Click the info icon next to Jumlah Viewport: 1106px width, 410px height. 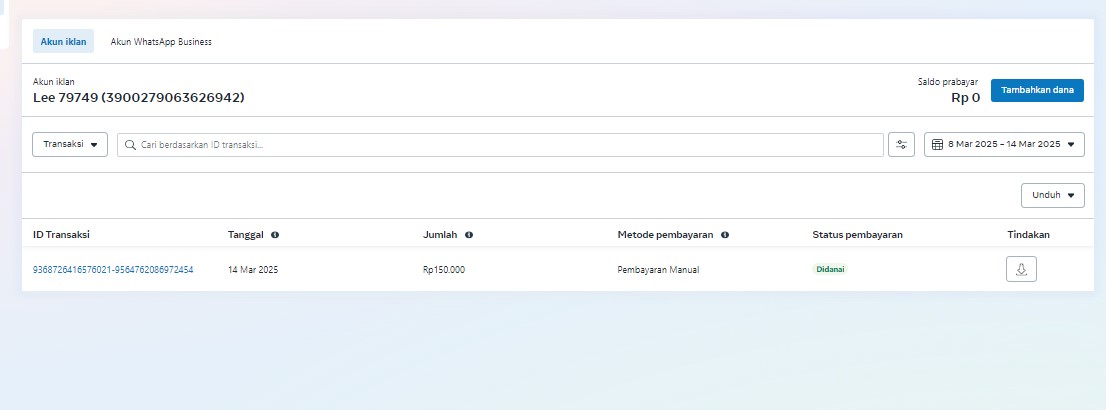468,235
